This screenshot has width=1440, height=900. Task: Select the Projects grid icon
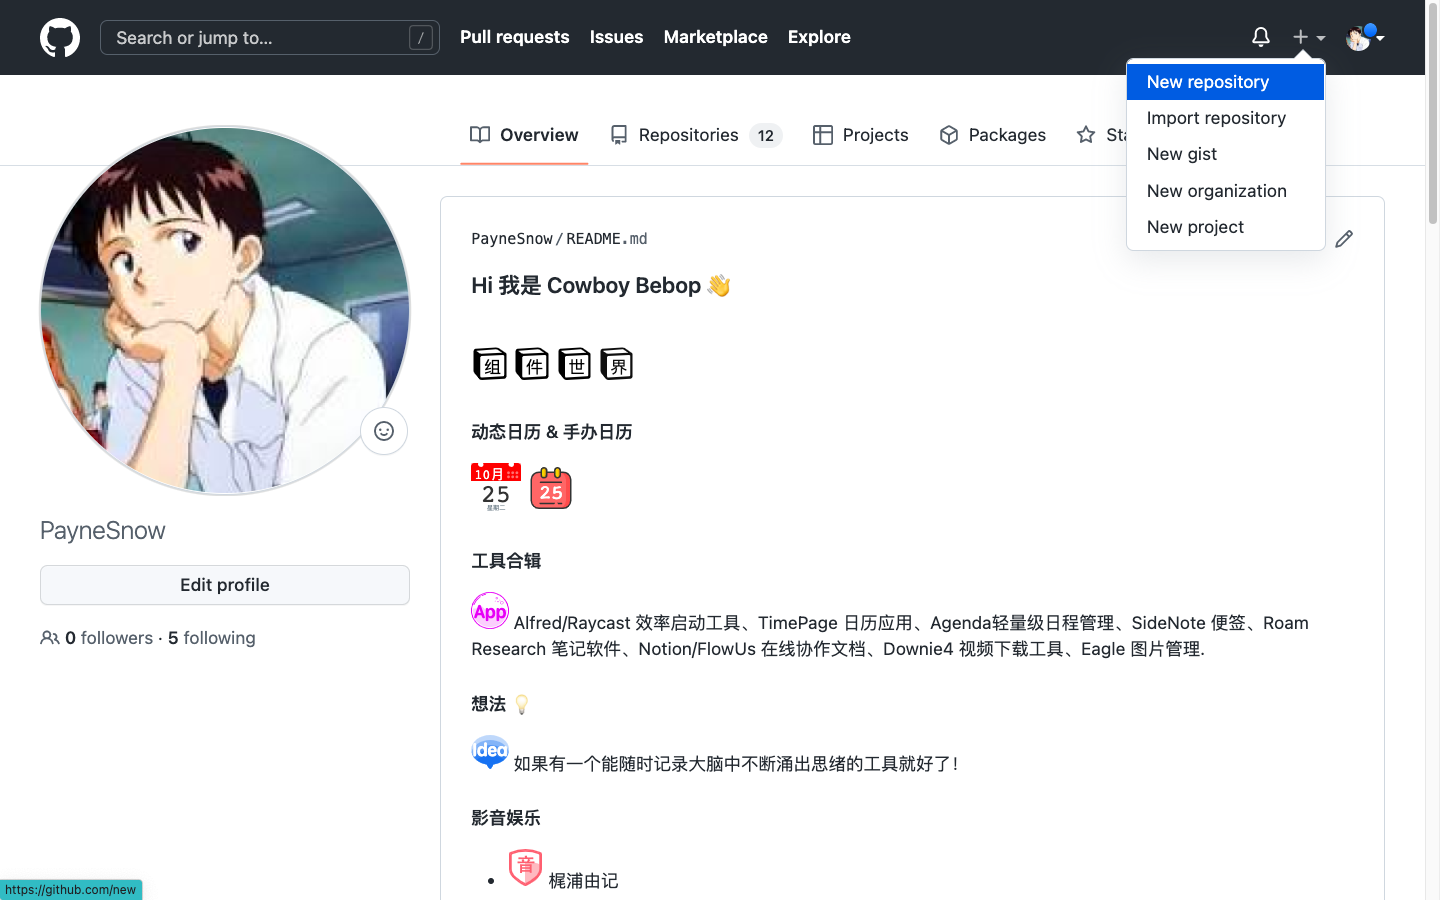pos(823,134)
